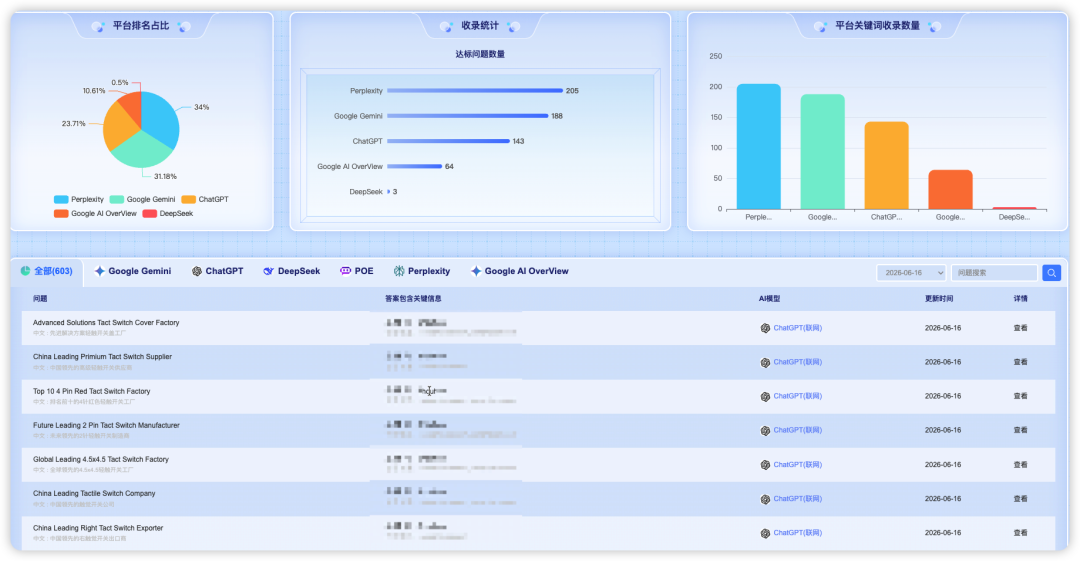Click the Perplexity progress bar showing 205
1080x561 pixels.
(475, 91)
